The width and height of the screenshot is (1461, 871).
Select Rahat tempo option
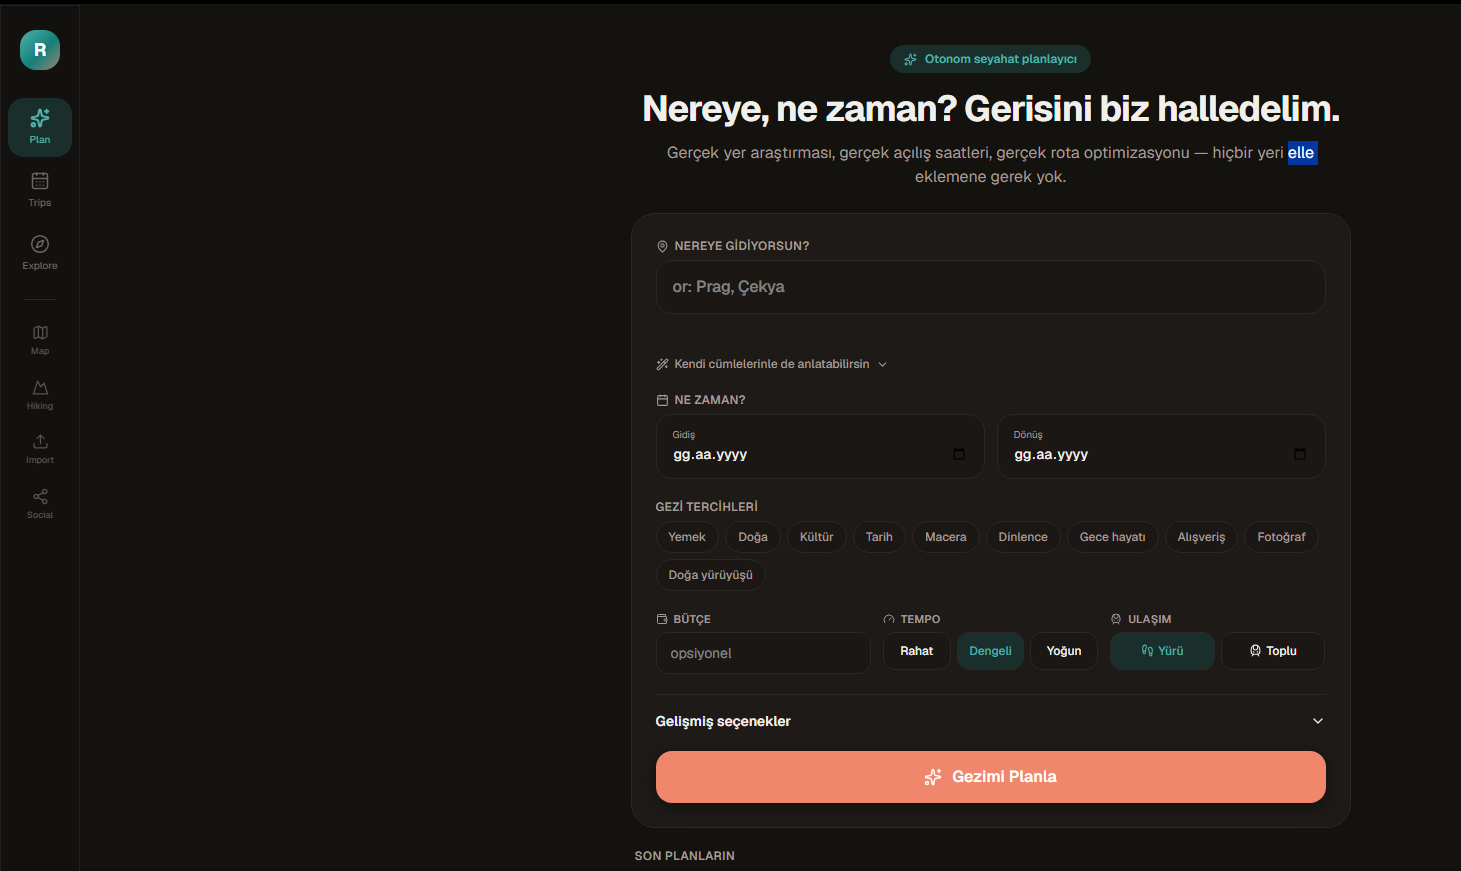(916, 651)
